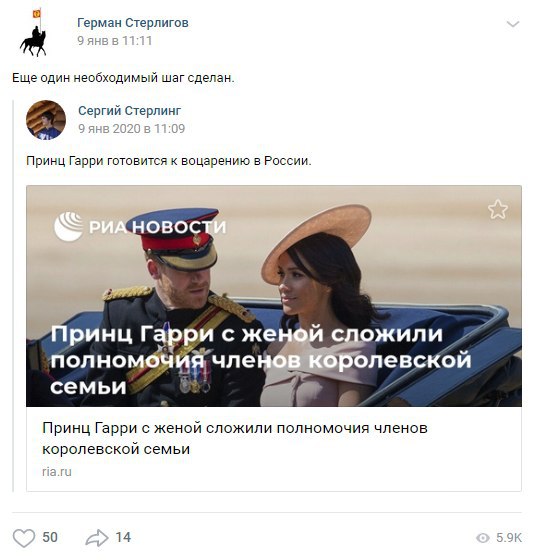Click the like count 50
Screen dimensions: 537x560
[x=50, y=538]
